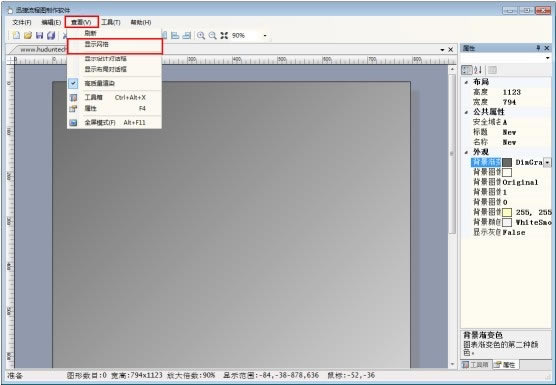Screen dimensions: 556x385
Task: Choose 工具箱 Ctrl+Alt+X menu entry
Action: pyautogui.click(x=114, y=97)
